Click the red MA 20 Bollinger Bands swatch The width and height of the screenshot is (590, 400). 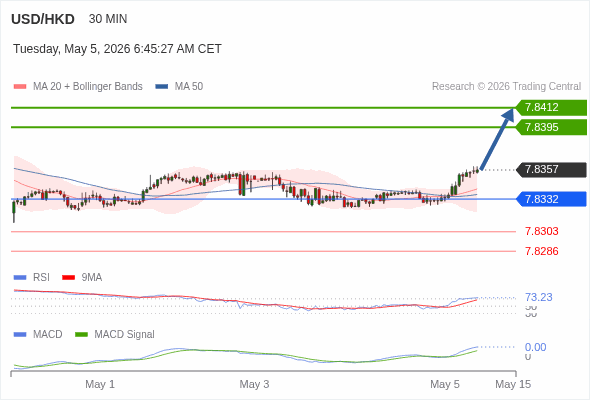pos(20,87)
